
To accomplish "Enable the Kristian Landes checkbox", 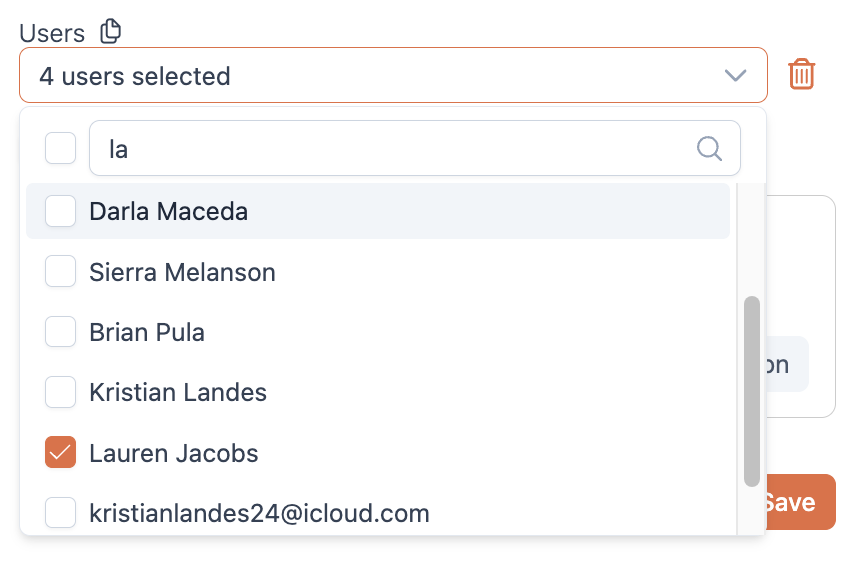I will pyautogui.click(x=61, y=392).
